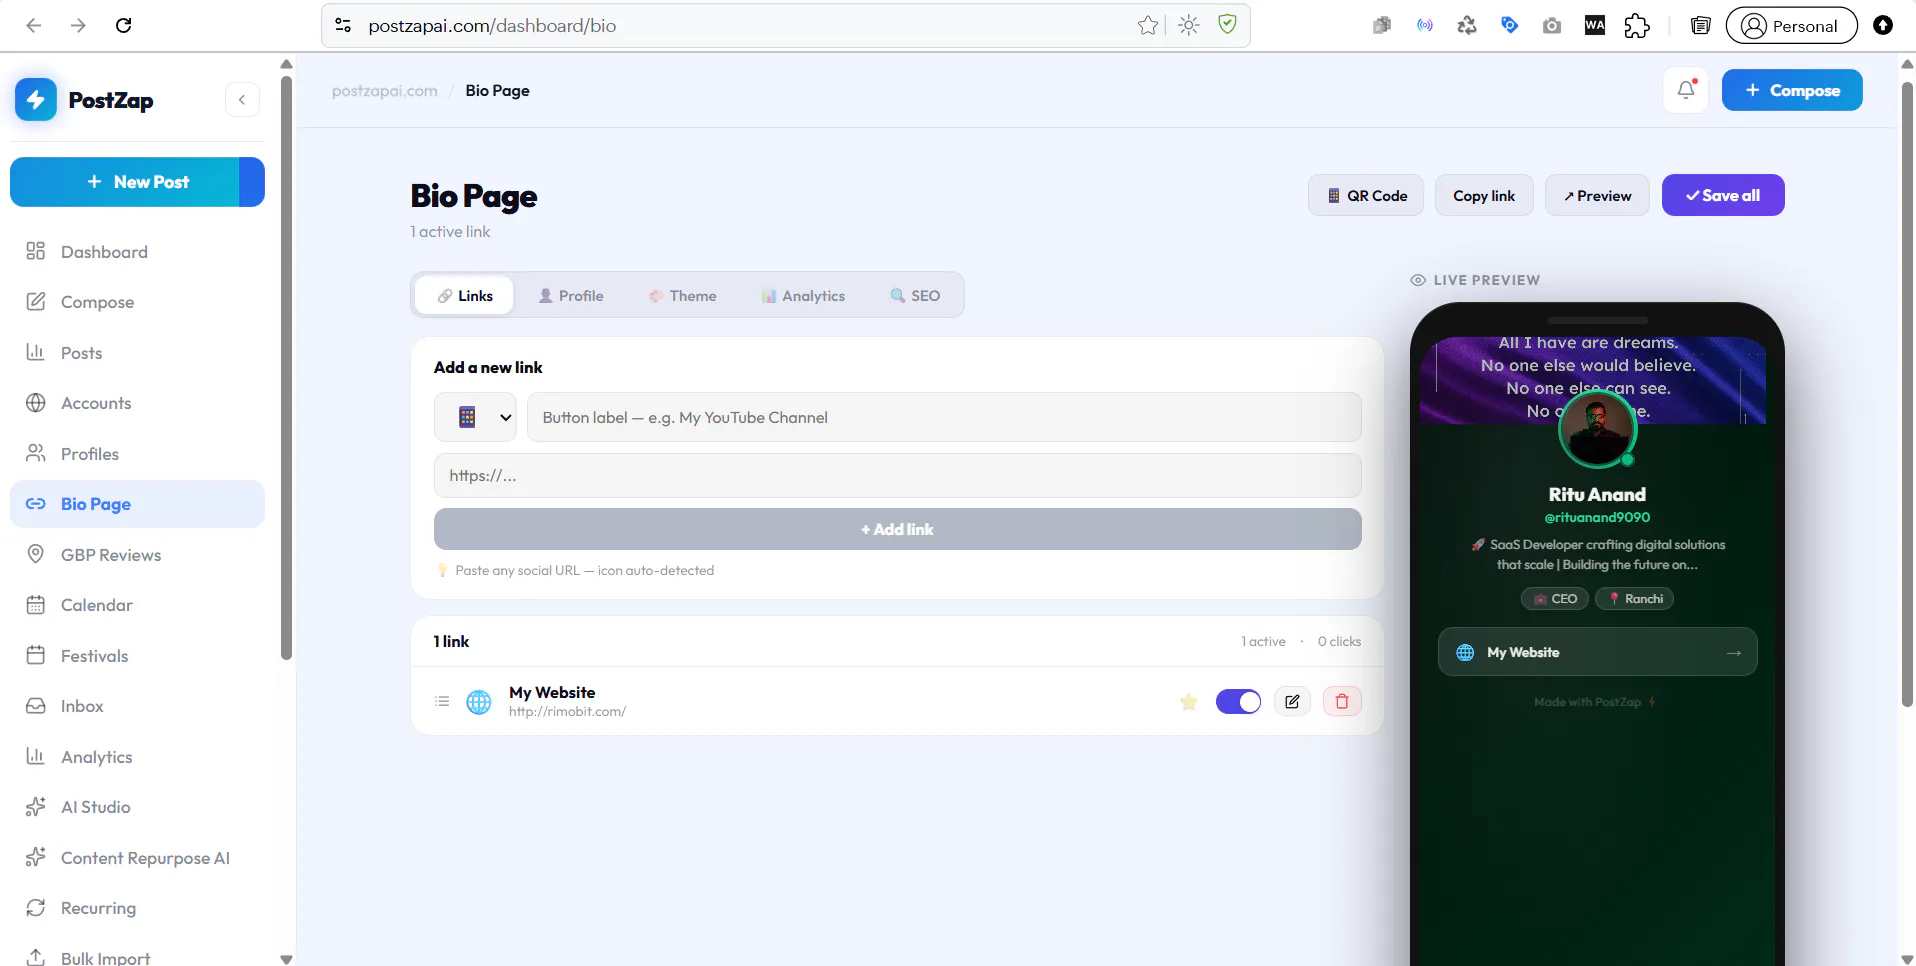Switch to the Theme tab
Screen dimensions: 1916x966
pyautogui.click(x=683, y=296)
